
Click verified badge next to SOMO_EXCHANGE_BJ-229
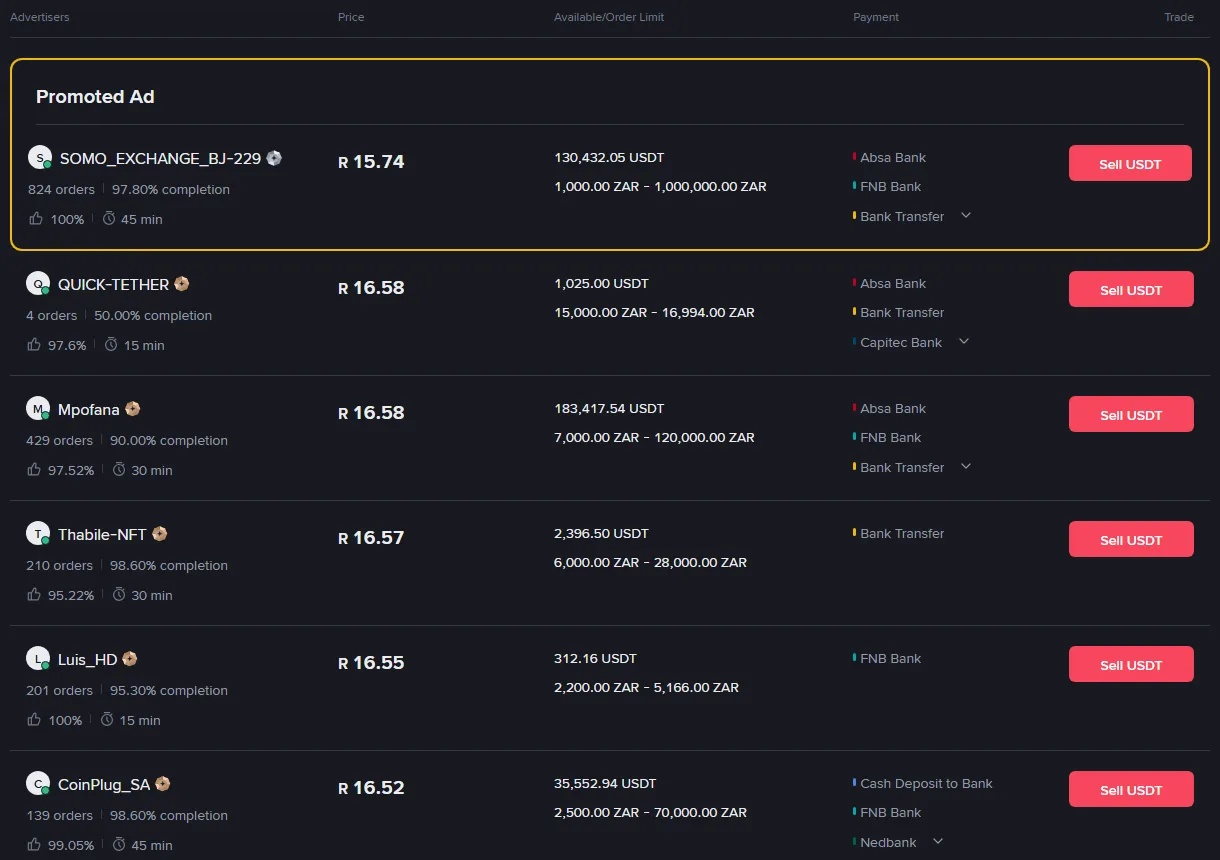click(x=274, y=158)
